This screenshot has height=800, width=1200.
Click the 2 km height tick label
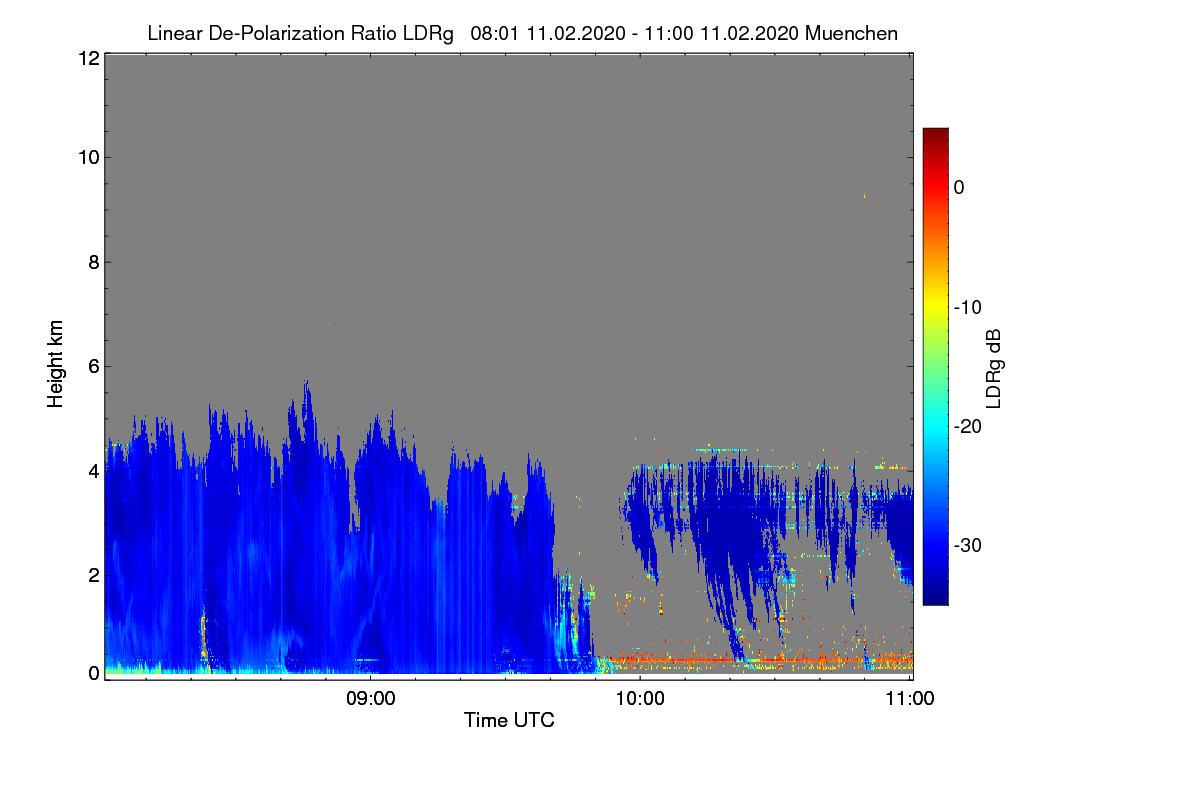coord(93,575)
